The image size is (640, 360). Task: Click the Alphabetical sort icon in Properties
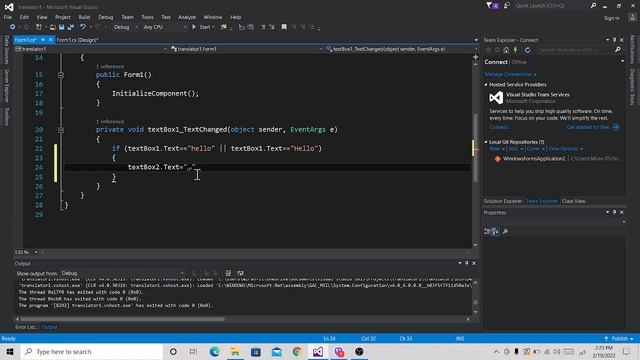click(495, 231)
